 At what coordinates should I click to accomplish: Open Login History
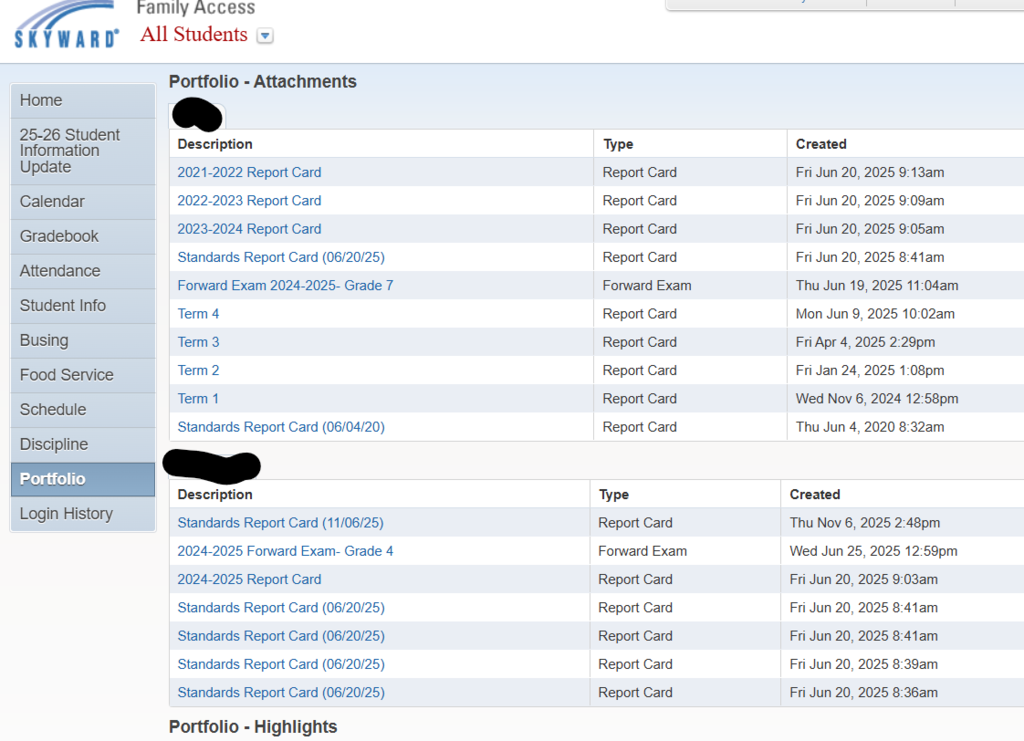pyautogui.click(x=66, y=514)
